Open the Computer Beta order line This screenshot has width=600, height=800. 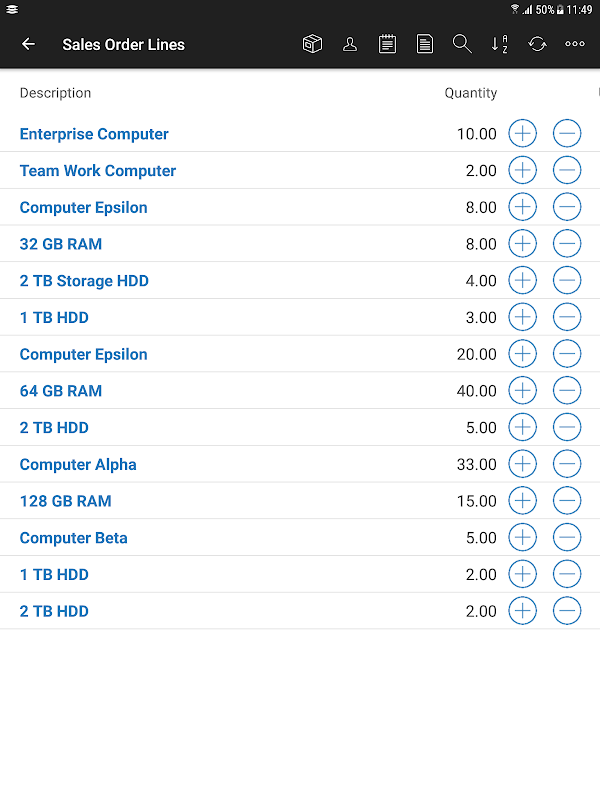click(x=74, y=538)
